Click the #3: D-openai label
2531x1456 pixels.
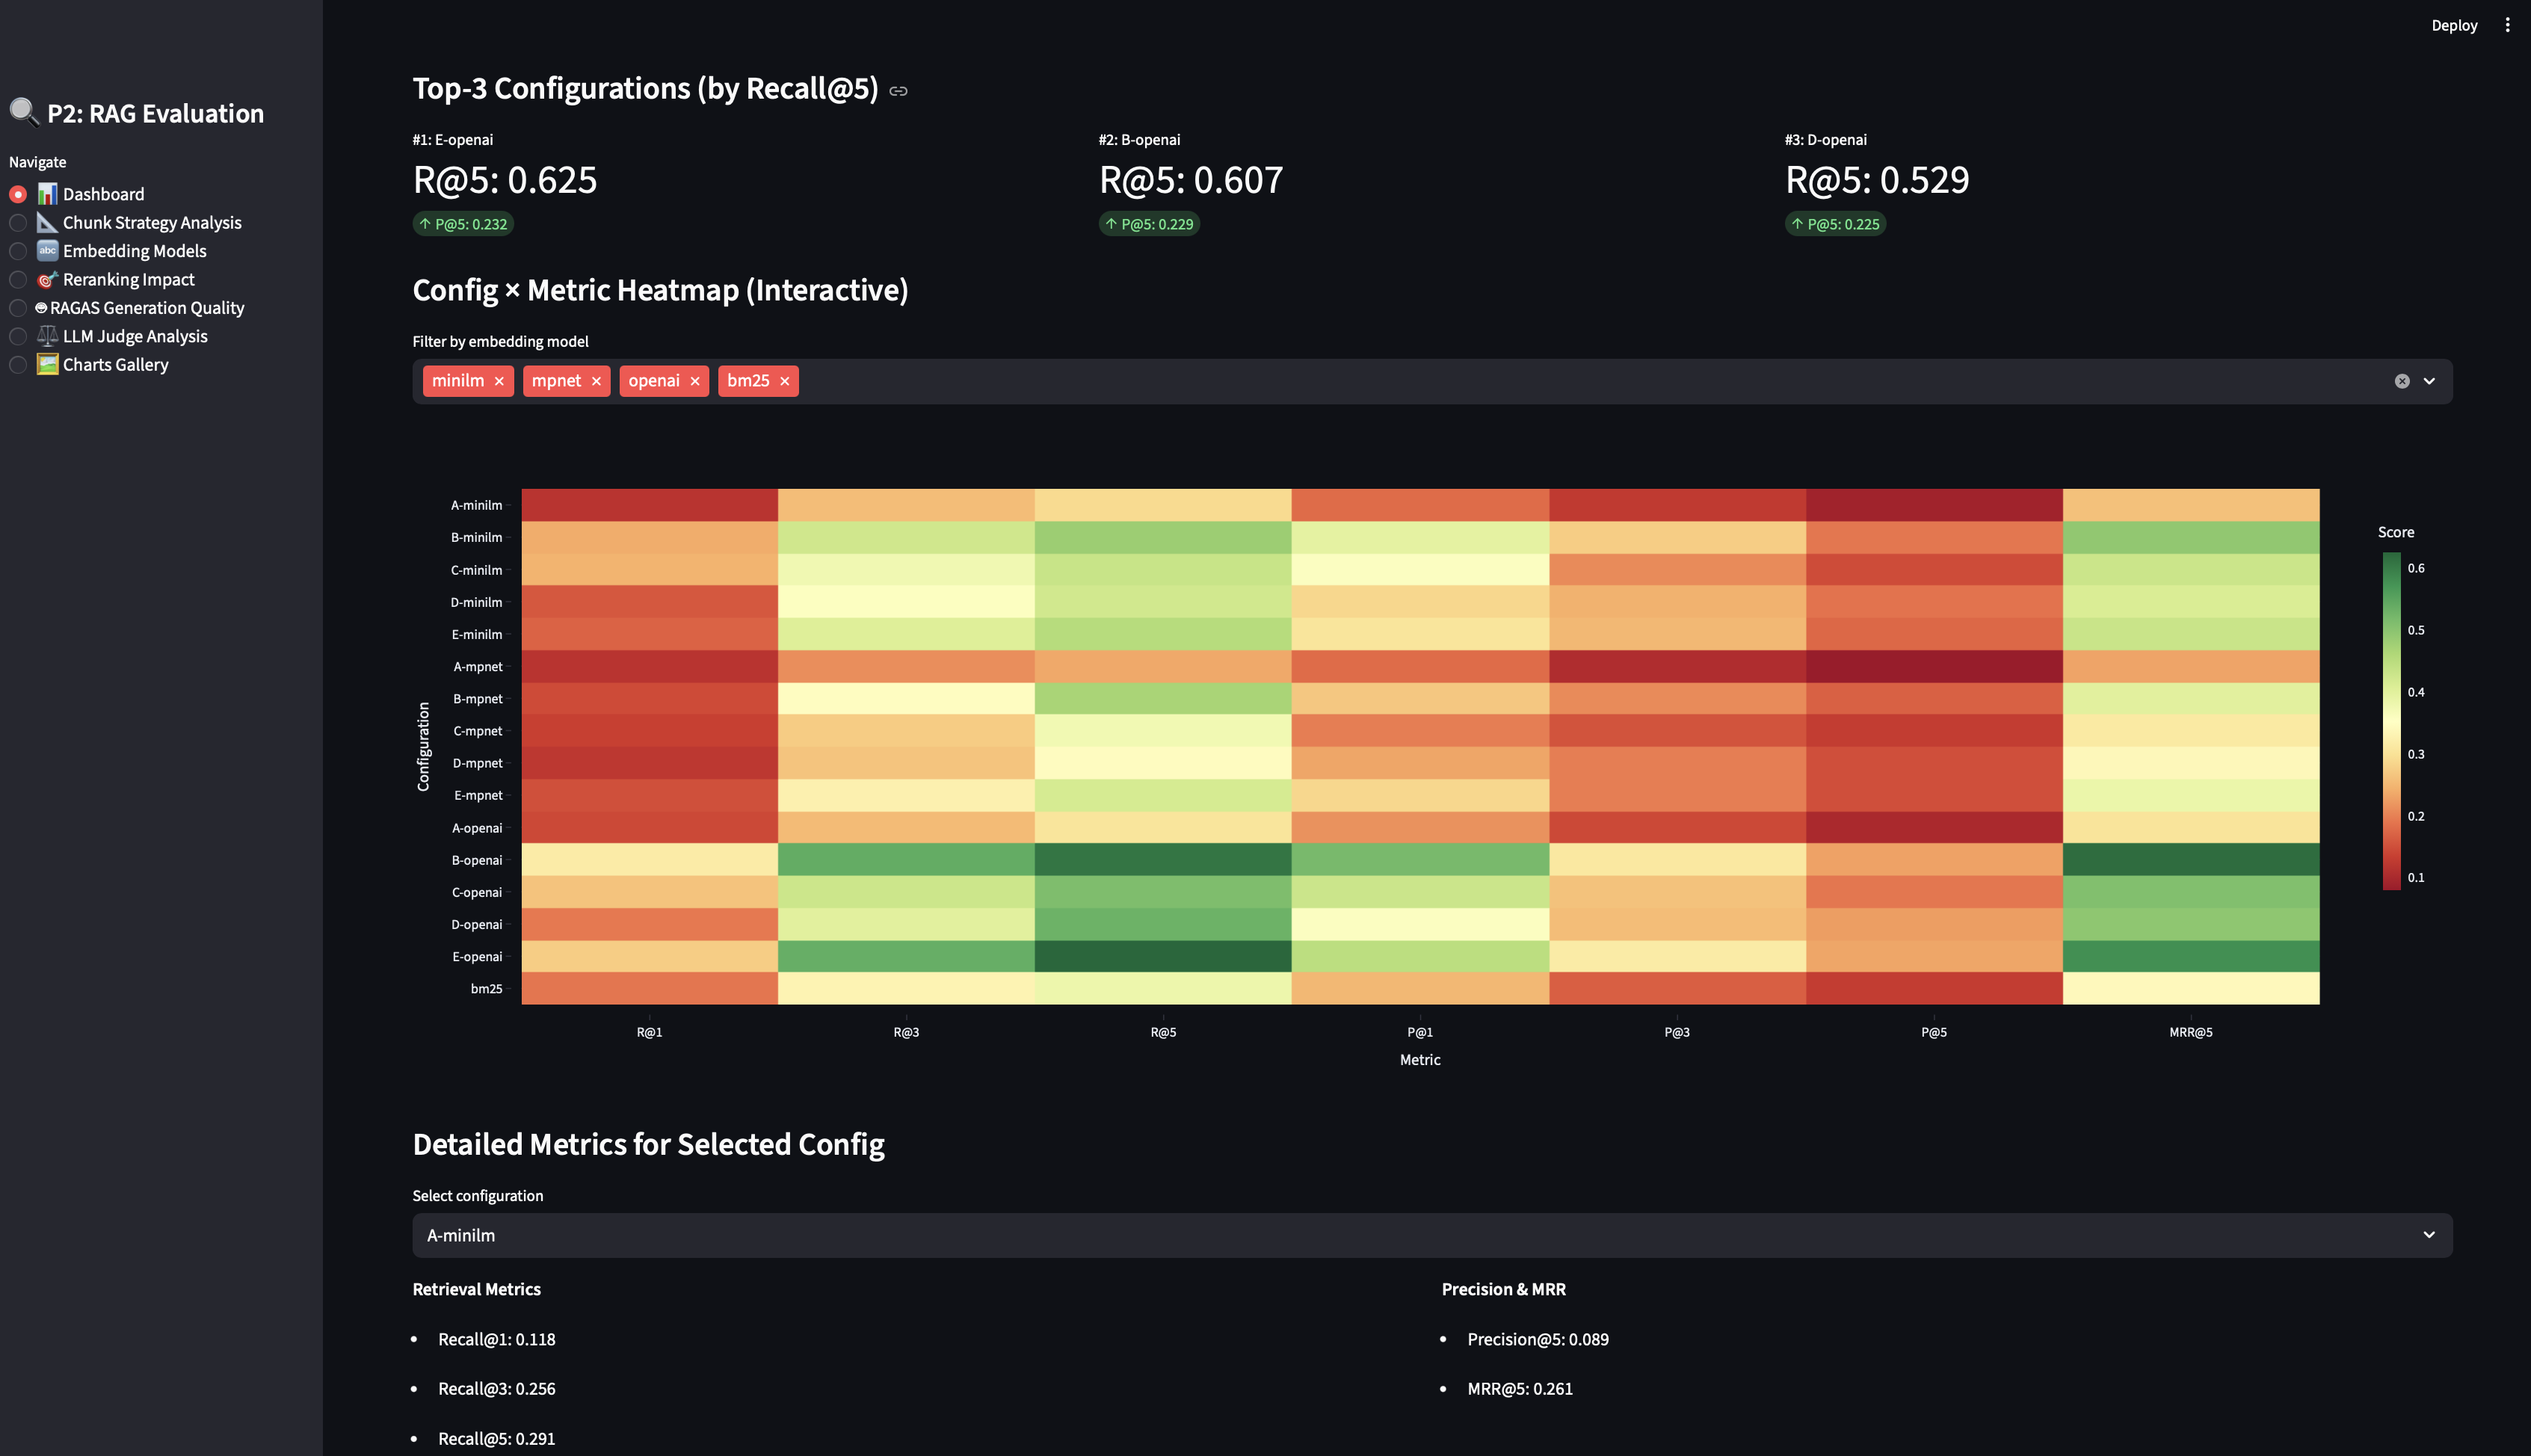(x=1826, y=140)
